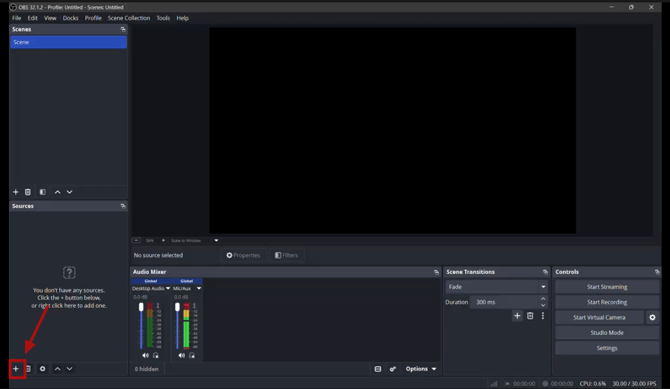This screenshot has width=670, height=389.
Task: Adjust the Desktop Audio volume slider
Action: coord(141,325)
